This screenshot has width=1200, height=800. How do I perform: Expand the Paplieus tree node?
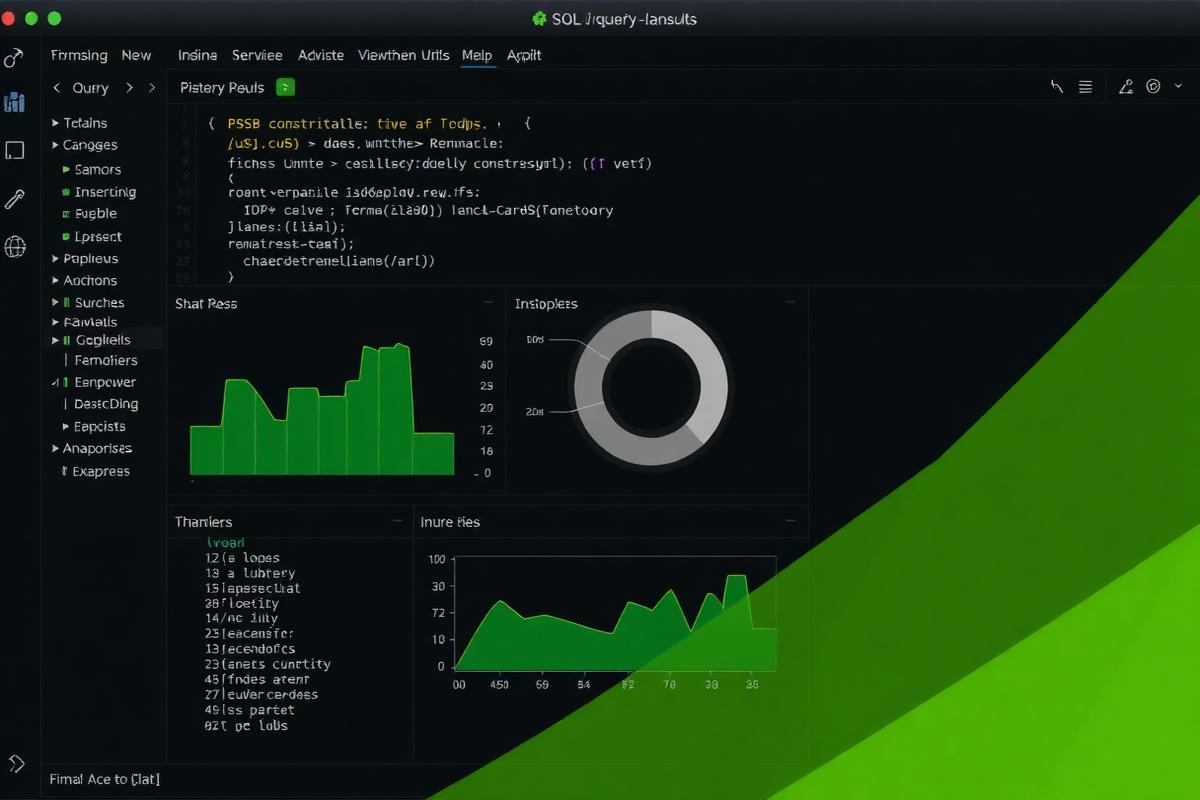tap(55, 258)
